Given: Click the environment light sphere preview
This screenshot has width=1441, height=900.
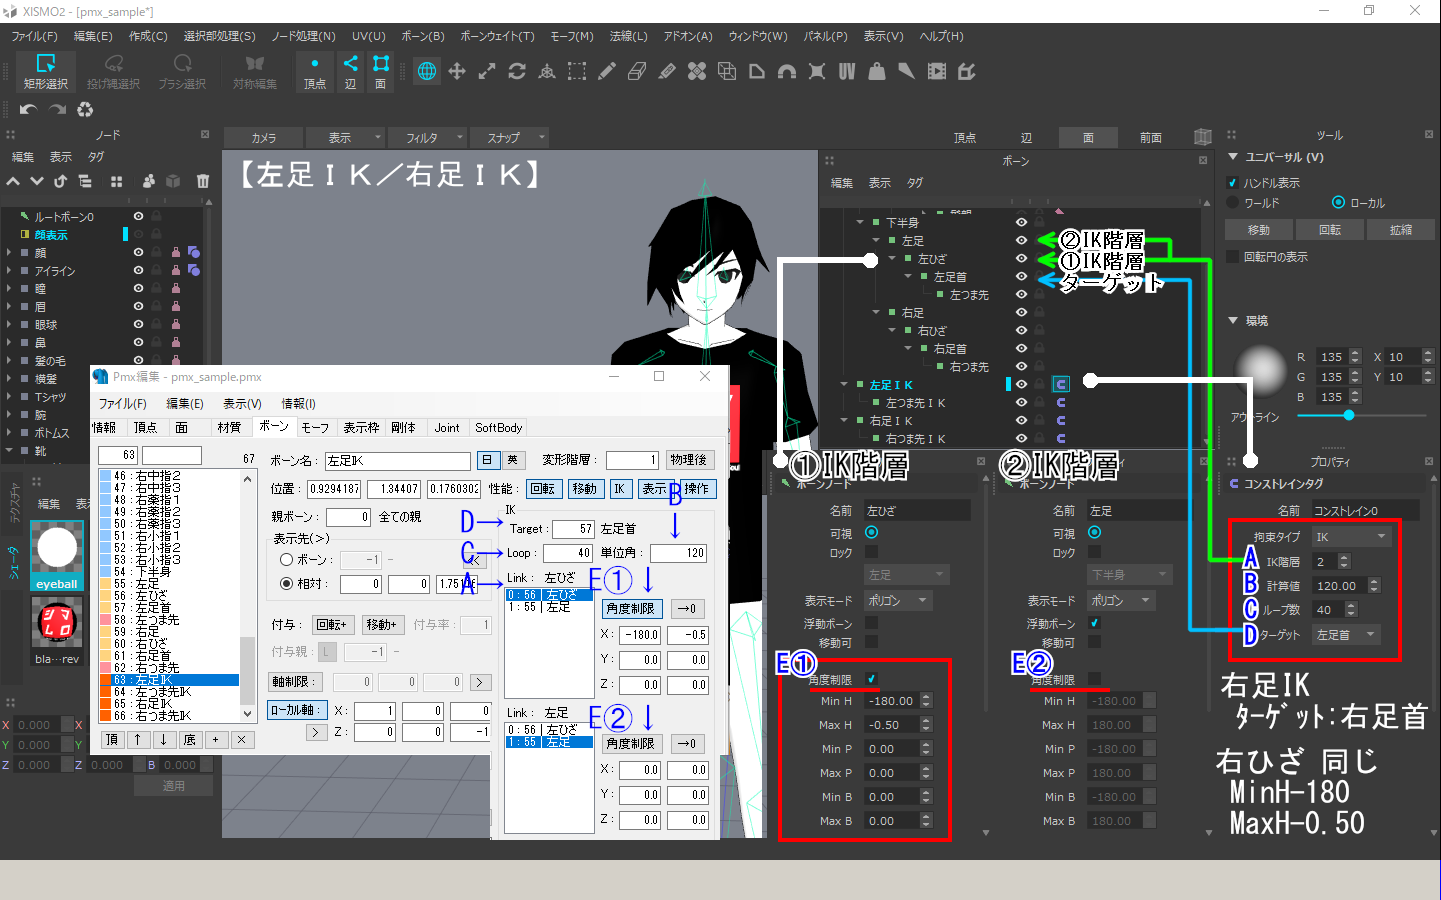Looking at the screenshot, I should tap(1261, 370).
